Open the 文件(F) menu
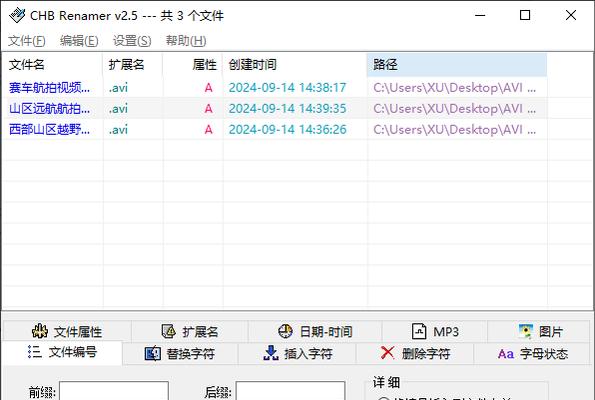The width and height of the screenshot is (595, 400). tap(27, 41)
